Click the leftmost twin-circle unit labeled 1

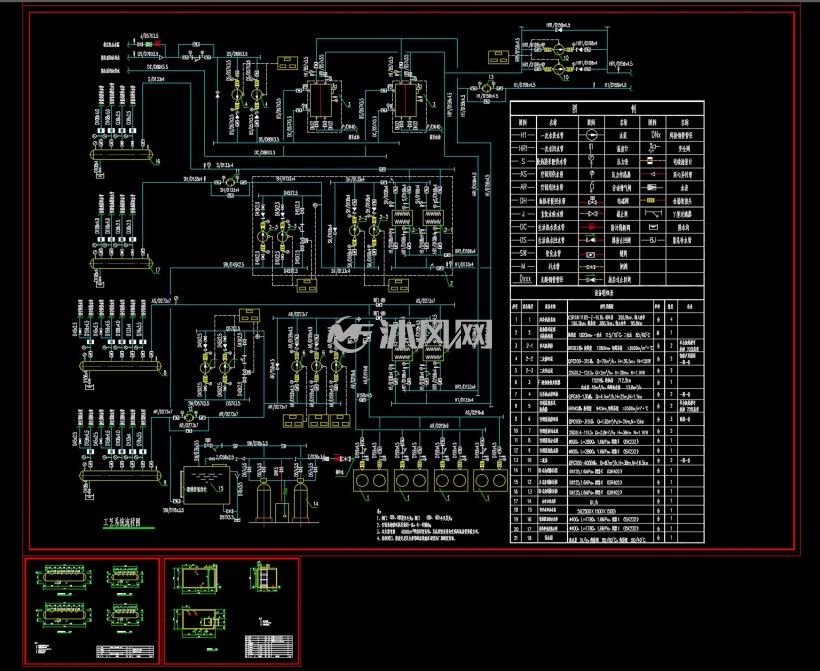coord(370,481)
